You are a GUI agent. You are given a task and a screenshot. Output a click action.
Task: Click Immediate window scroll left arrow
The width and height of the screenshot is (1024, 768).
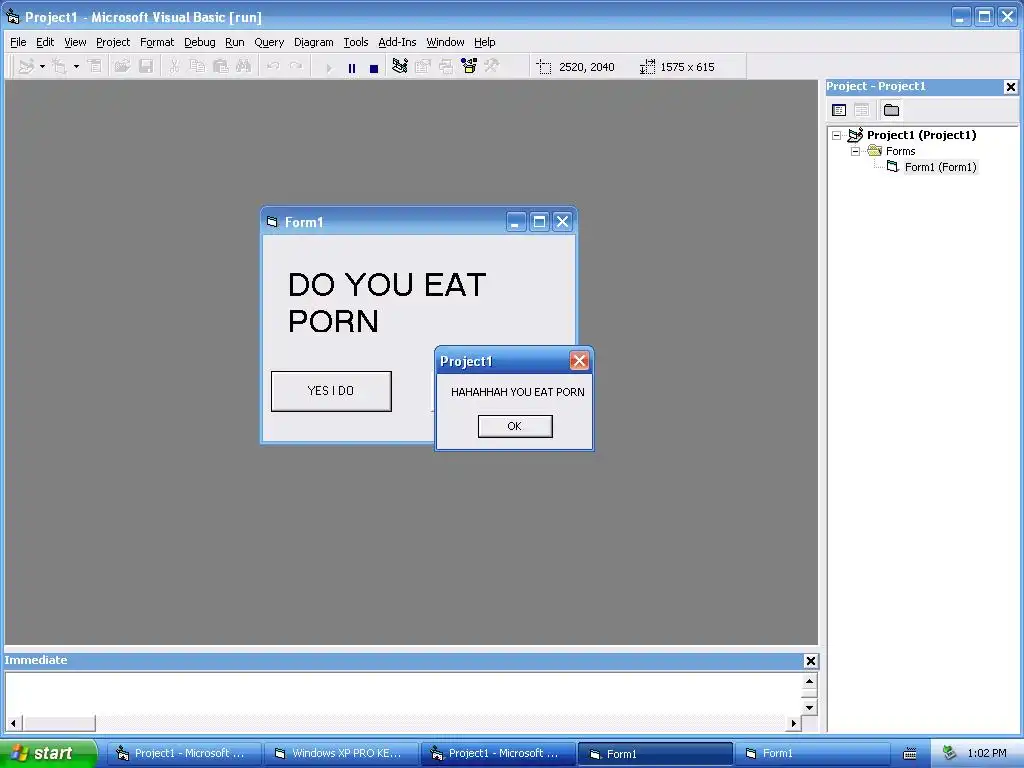pos(13,723)
